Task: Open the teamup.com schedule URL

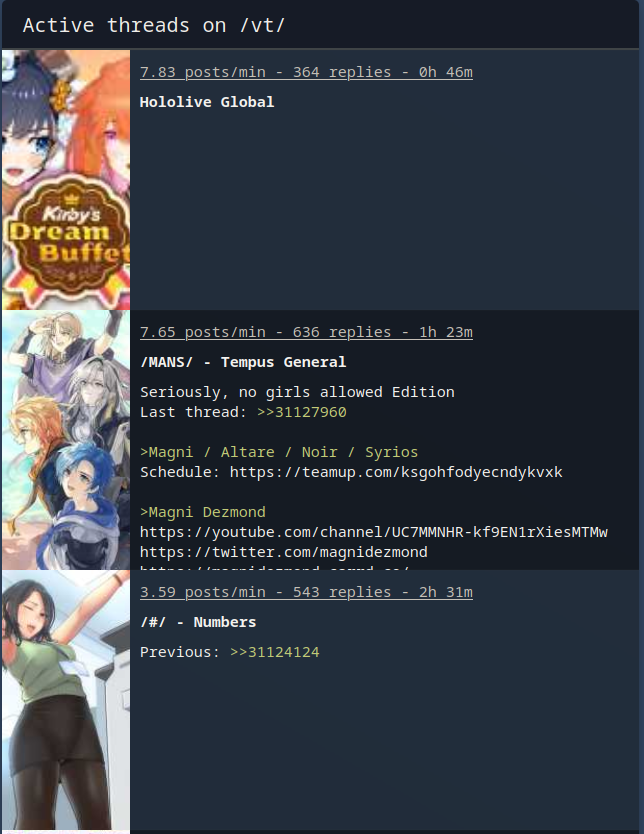Action: click(396, 472)
